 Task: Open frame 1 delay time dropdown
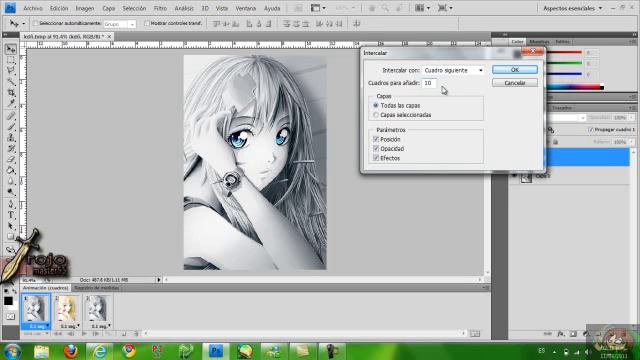click(47, 326)
